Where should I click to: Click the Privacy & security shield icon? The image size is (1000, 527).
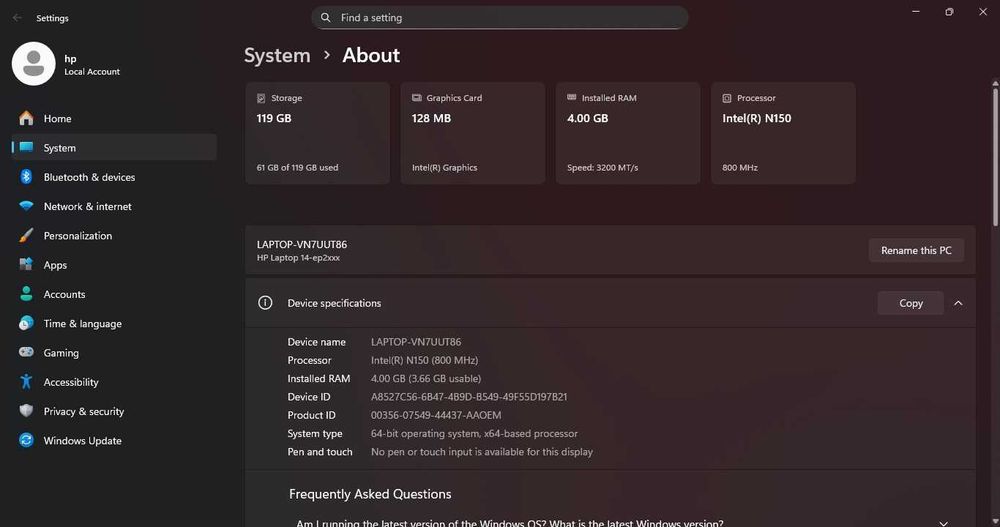coord(26,411)
